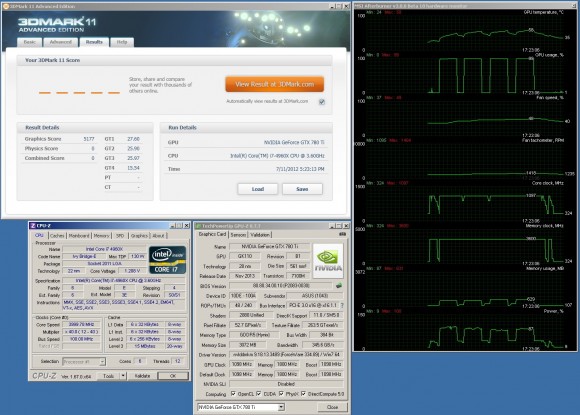Click the Graphics Score value 5177
This screenshot has width=580, height=415.
[89, 139]
